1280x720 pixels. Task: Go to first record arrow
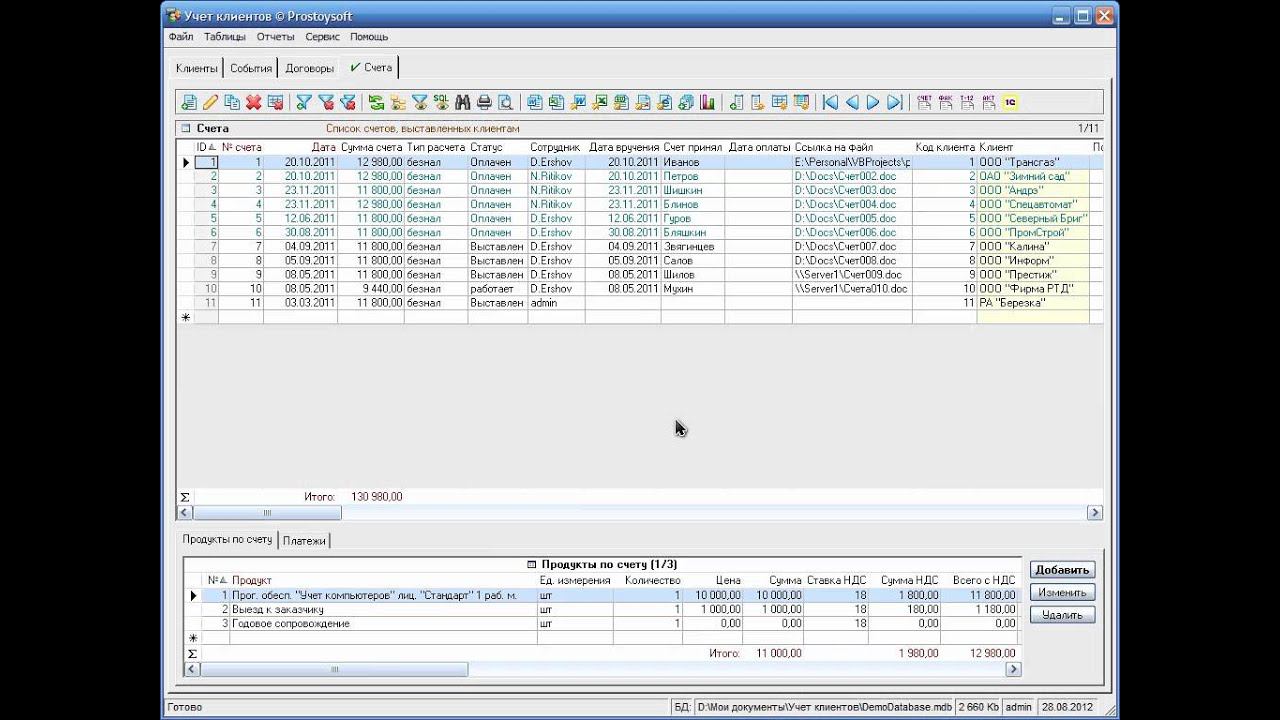(x=830, y=102)
